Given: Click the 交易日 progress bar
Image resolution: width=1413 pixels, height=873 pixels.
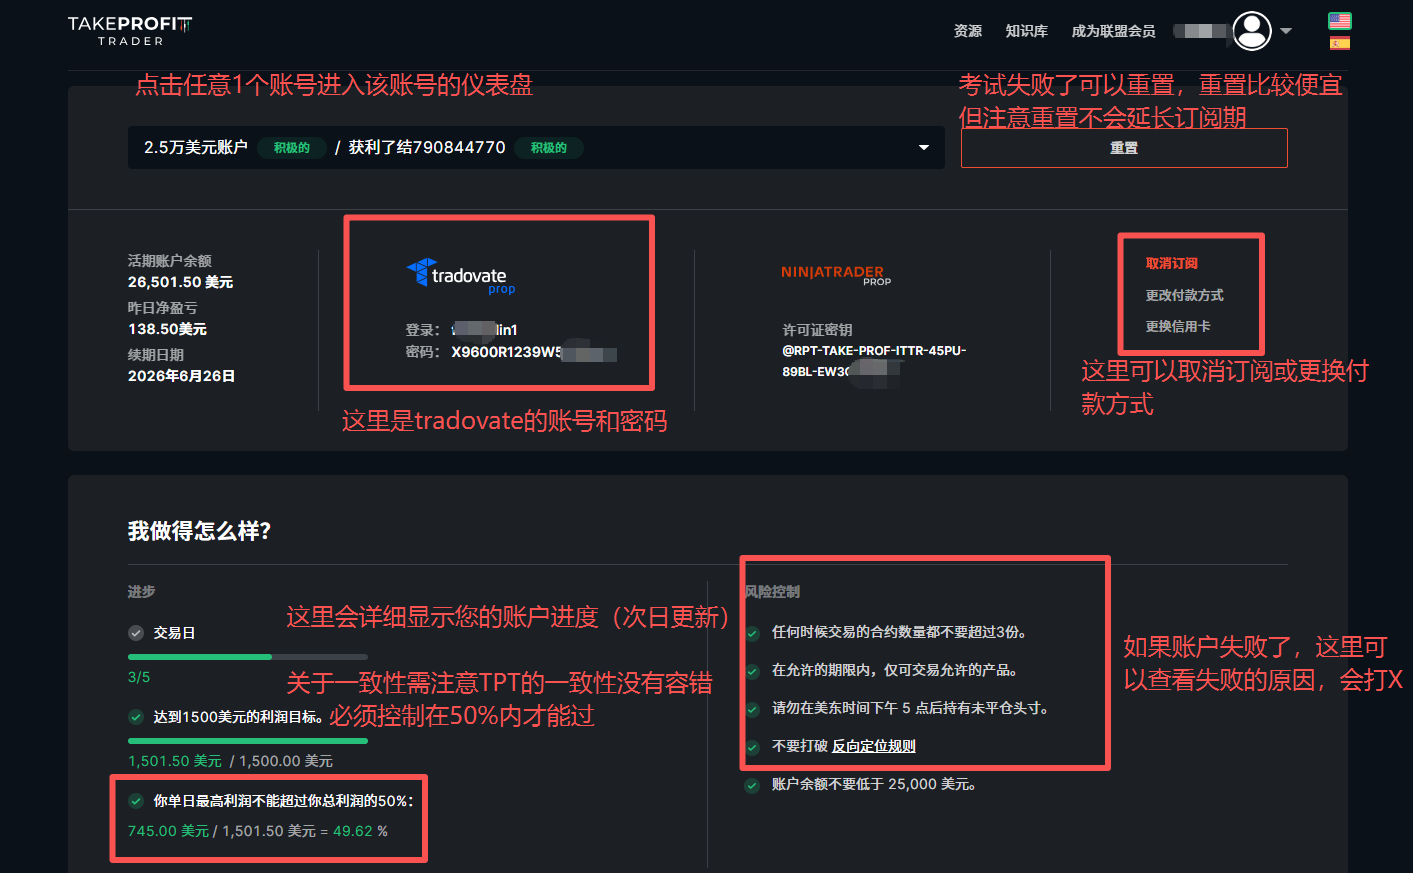Looking at the screenshot, I should pyautogui.click(x=248, y=657).
